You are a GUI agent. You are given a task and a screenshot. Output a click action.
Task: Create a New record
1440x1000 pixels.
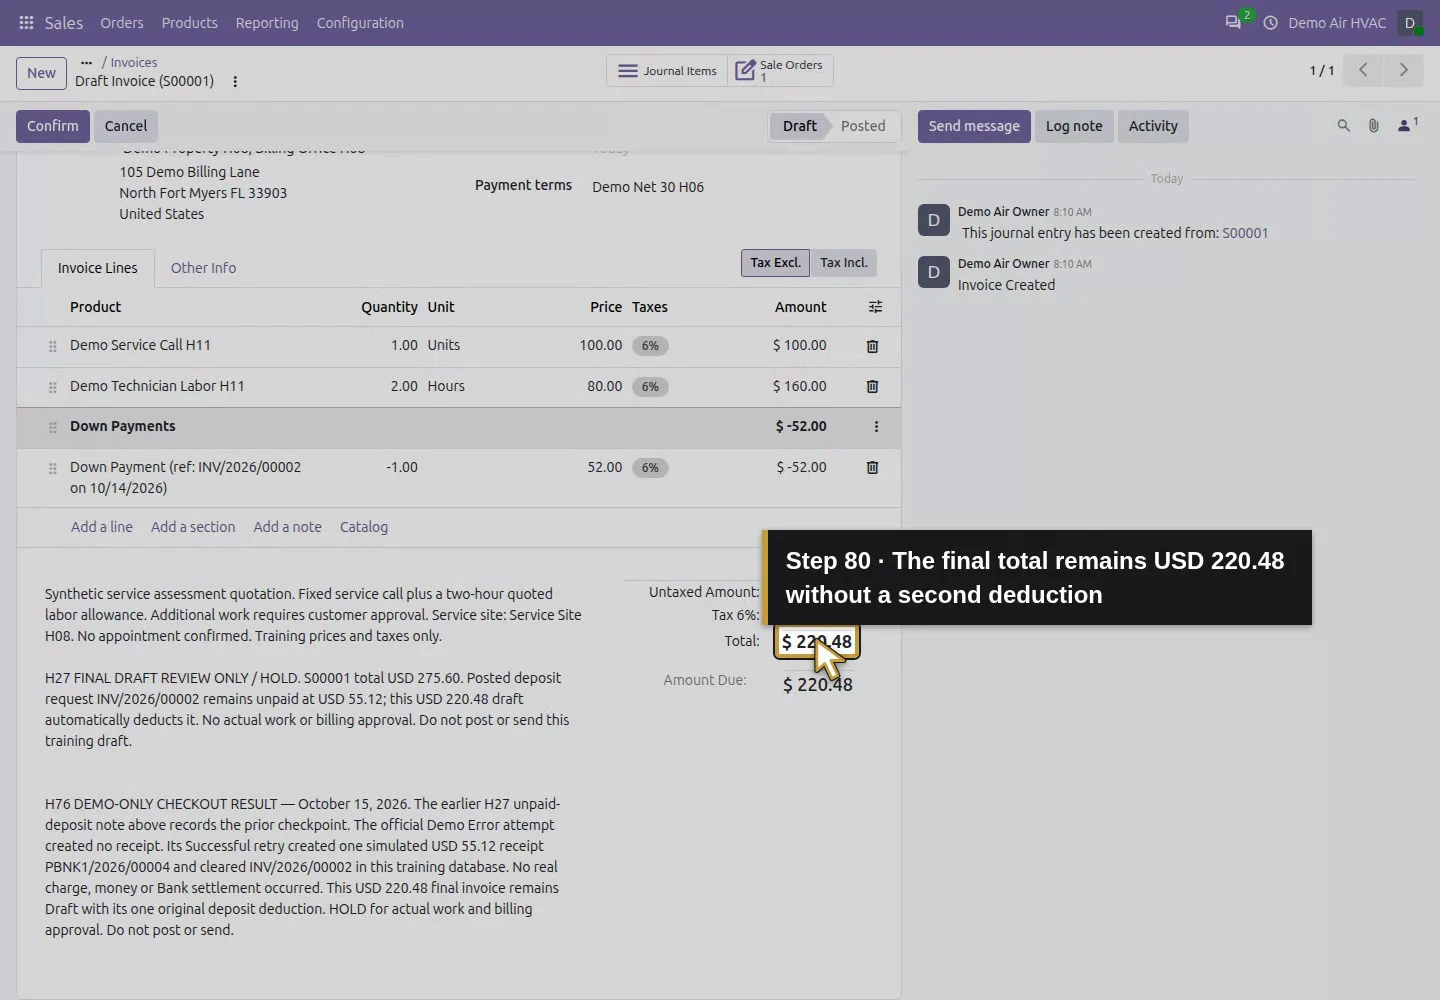pos(41,73)
